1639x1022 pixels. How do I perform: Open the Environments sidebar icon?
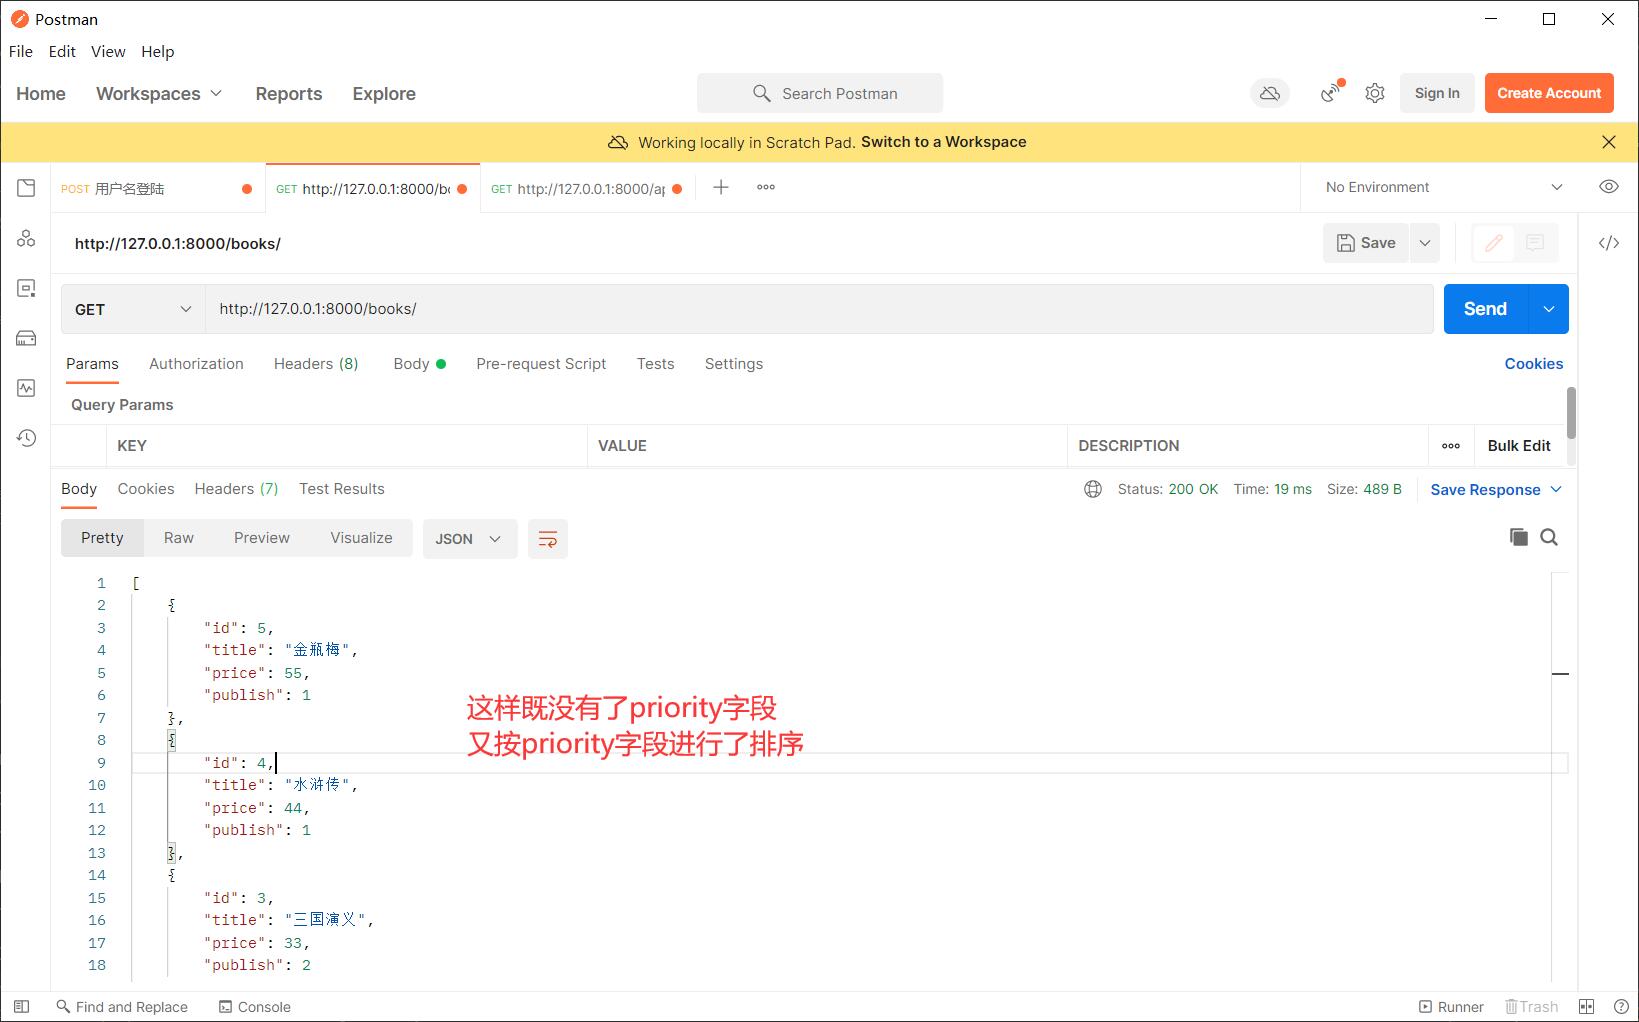click(x=26, y=288)
